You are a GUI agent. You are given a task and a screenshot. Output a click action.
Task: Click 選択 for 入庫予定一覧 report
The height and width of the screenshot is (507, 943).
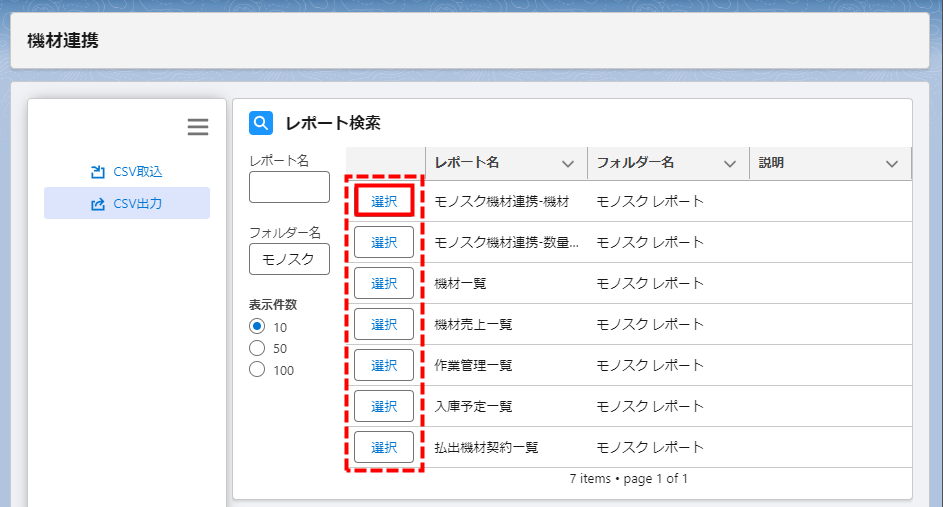tap(384, 406)
